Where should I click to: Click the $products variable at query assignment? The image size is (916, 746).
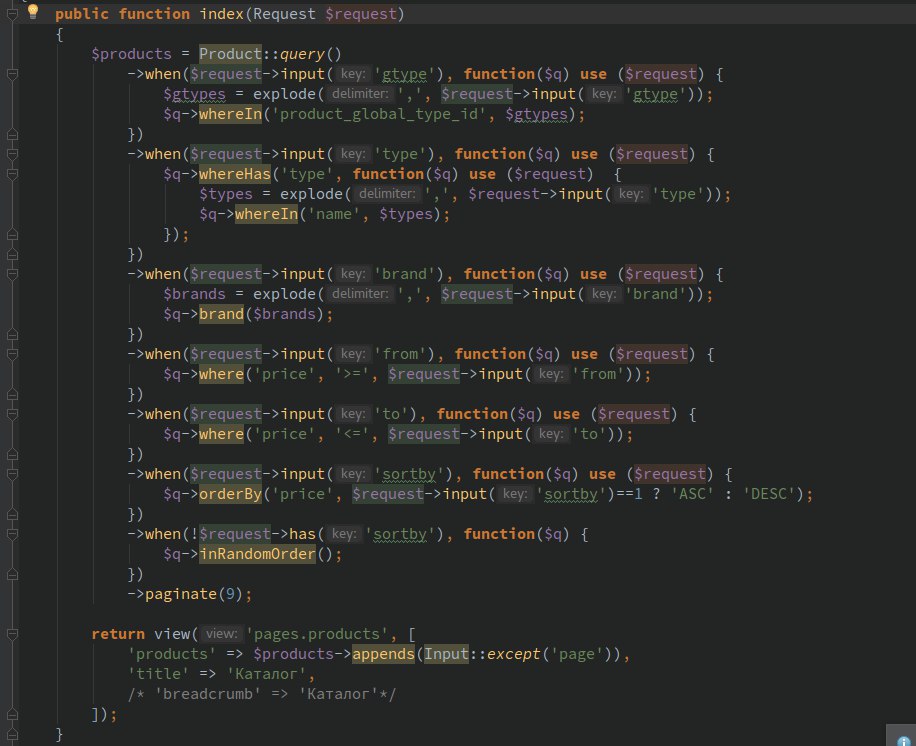131,54
